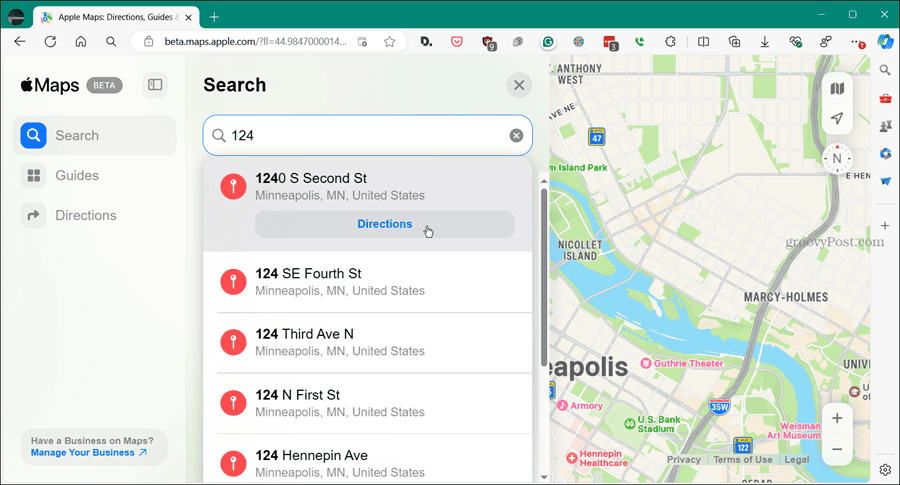Click the Armory map marker
900x485 pixels.
[562, 405]
